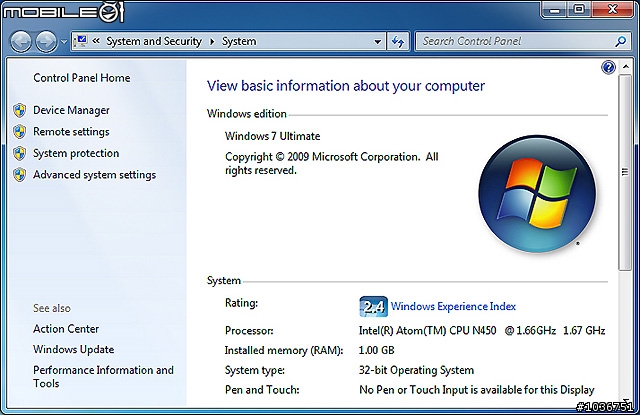
Task: Open recent pages dropdown beside navigation arrows
Action: pos(64,42)
